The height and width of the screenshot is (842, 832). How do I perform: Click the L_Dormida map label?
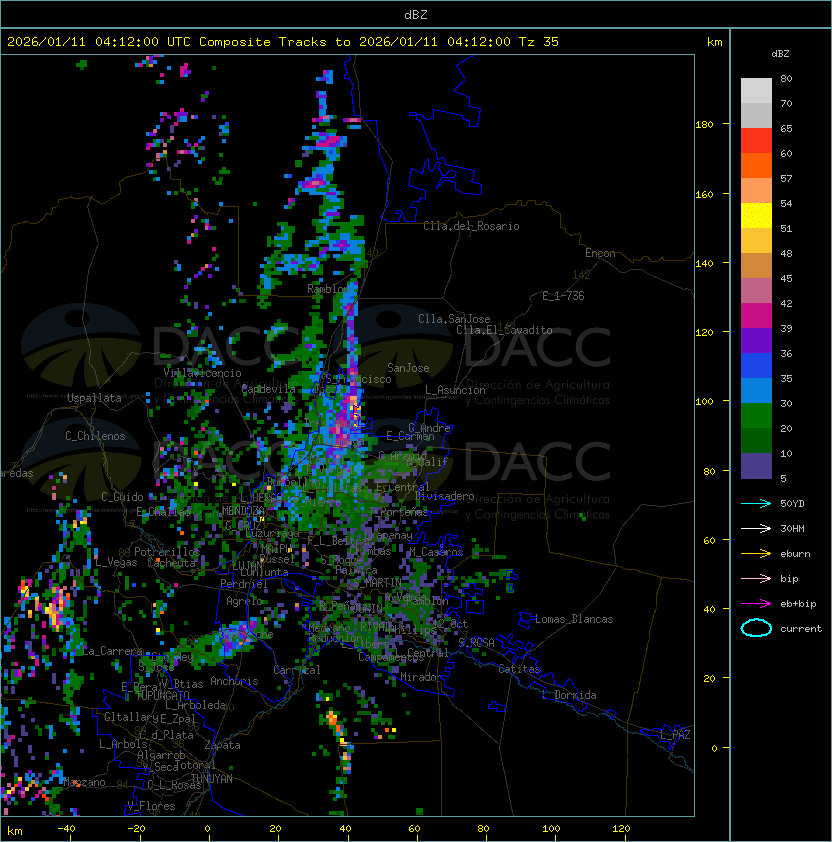click(x=569, y=695)
